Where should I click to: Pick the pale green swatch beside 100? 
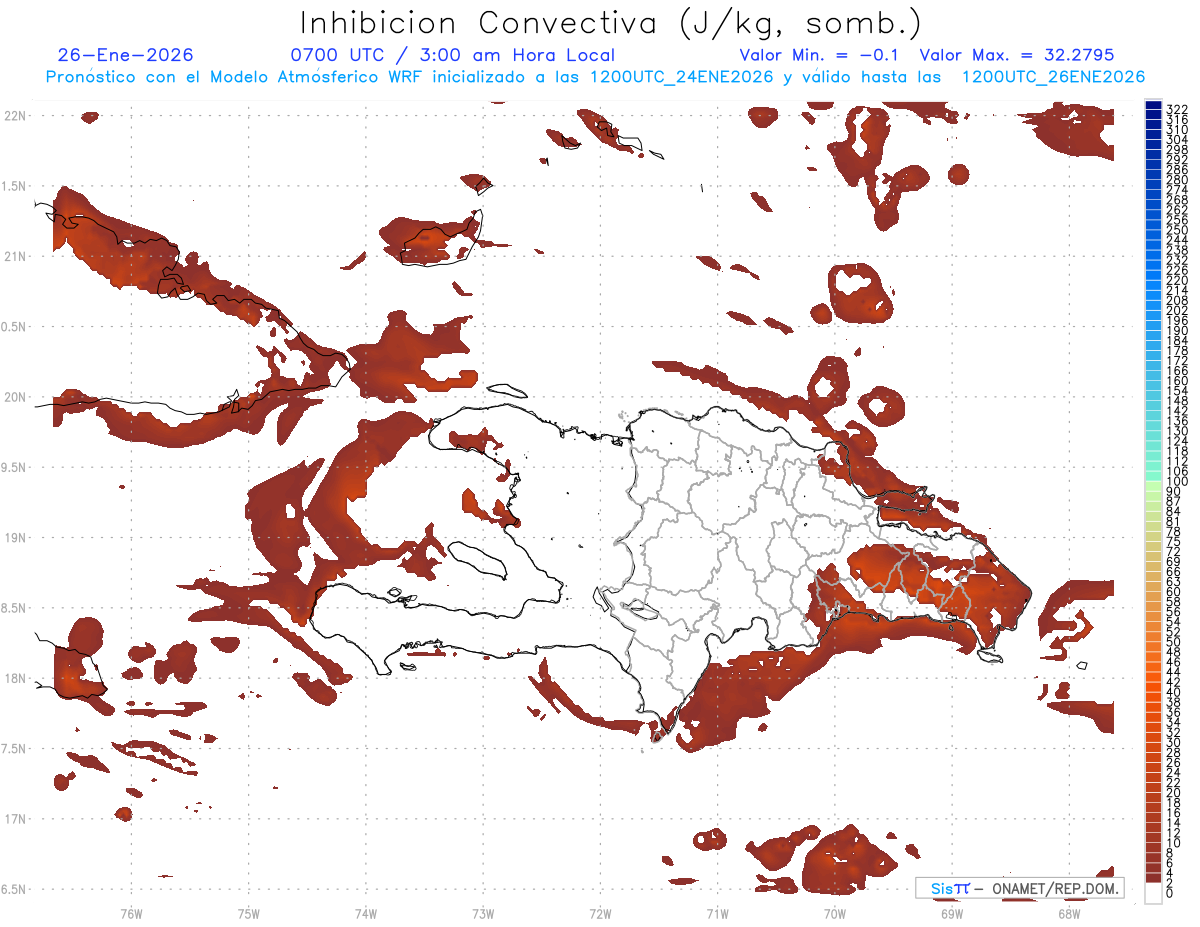click(x=1153, y=485)
